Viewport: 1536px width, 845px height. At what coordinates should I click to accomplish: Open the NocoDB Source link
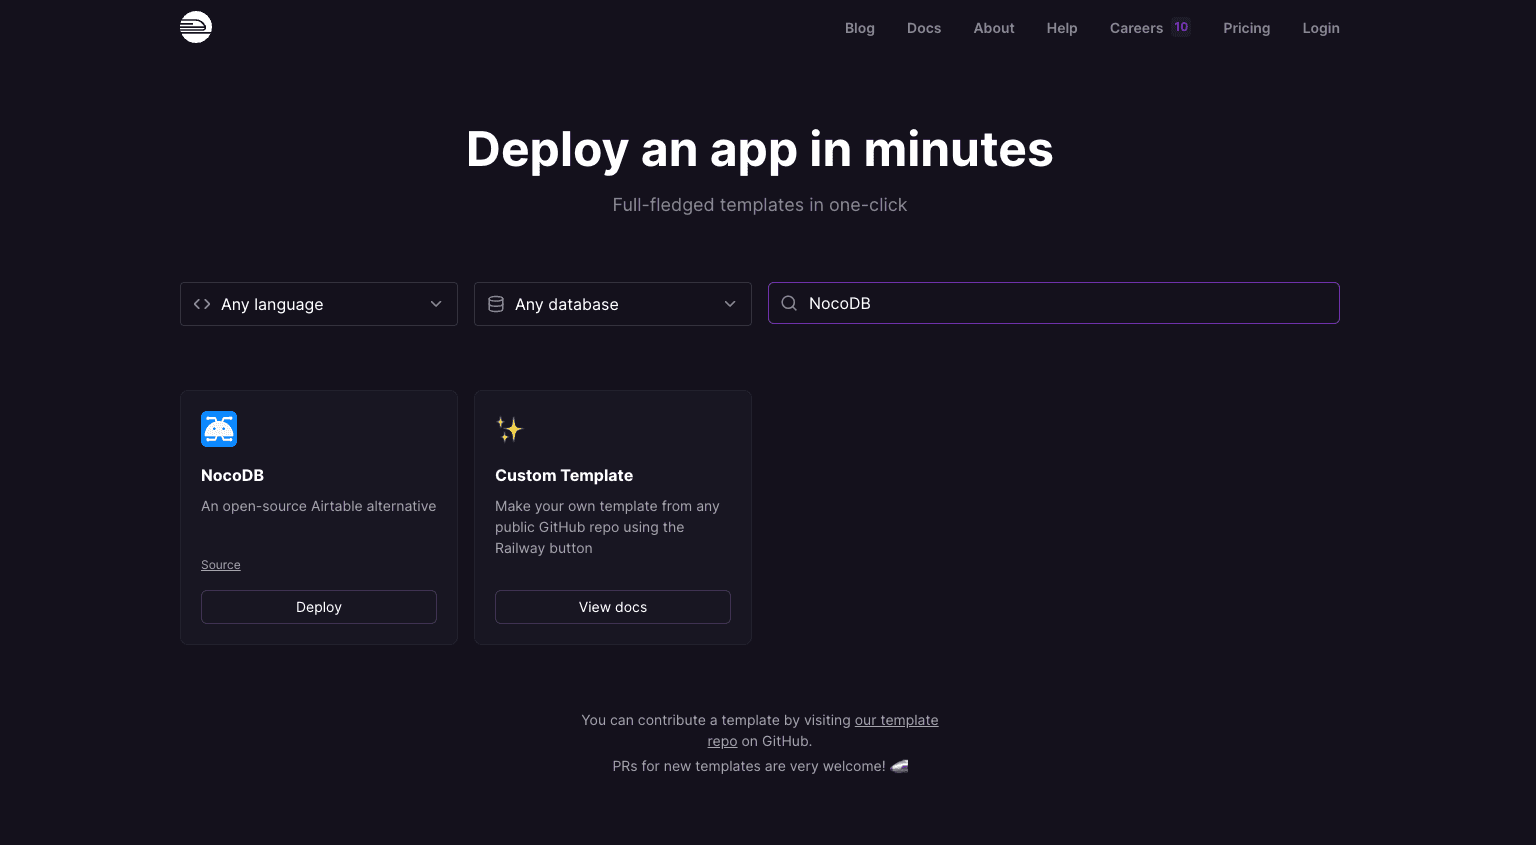tap(220, 565)
